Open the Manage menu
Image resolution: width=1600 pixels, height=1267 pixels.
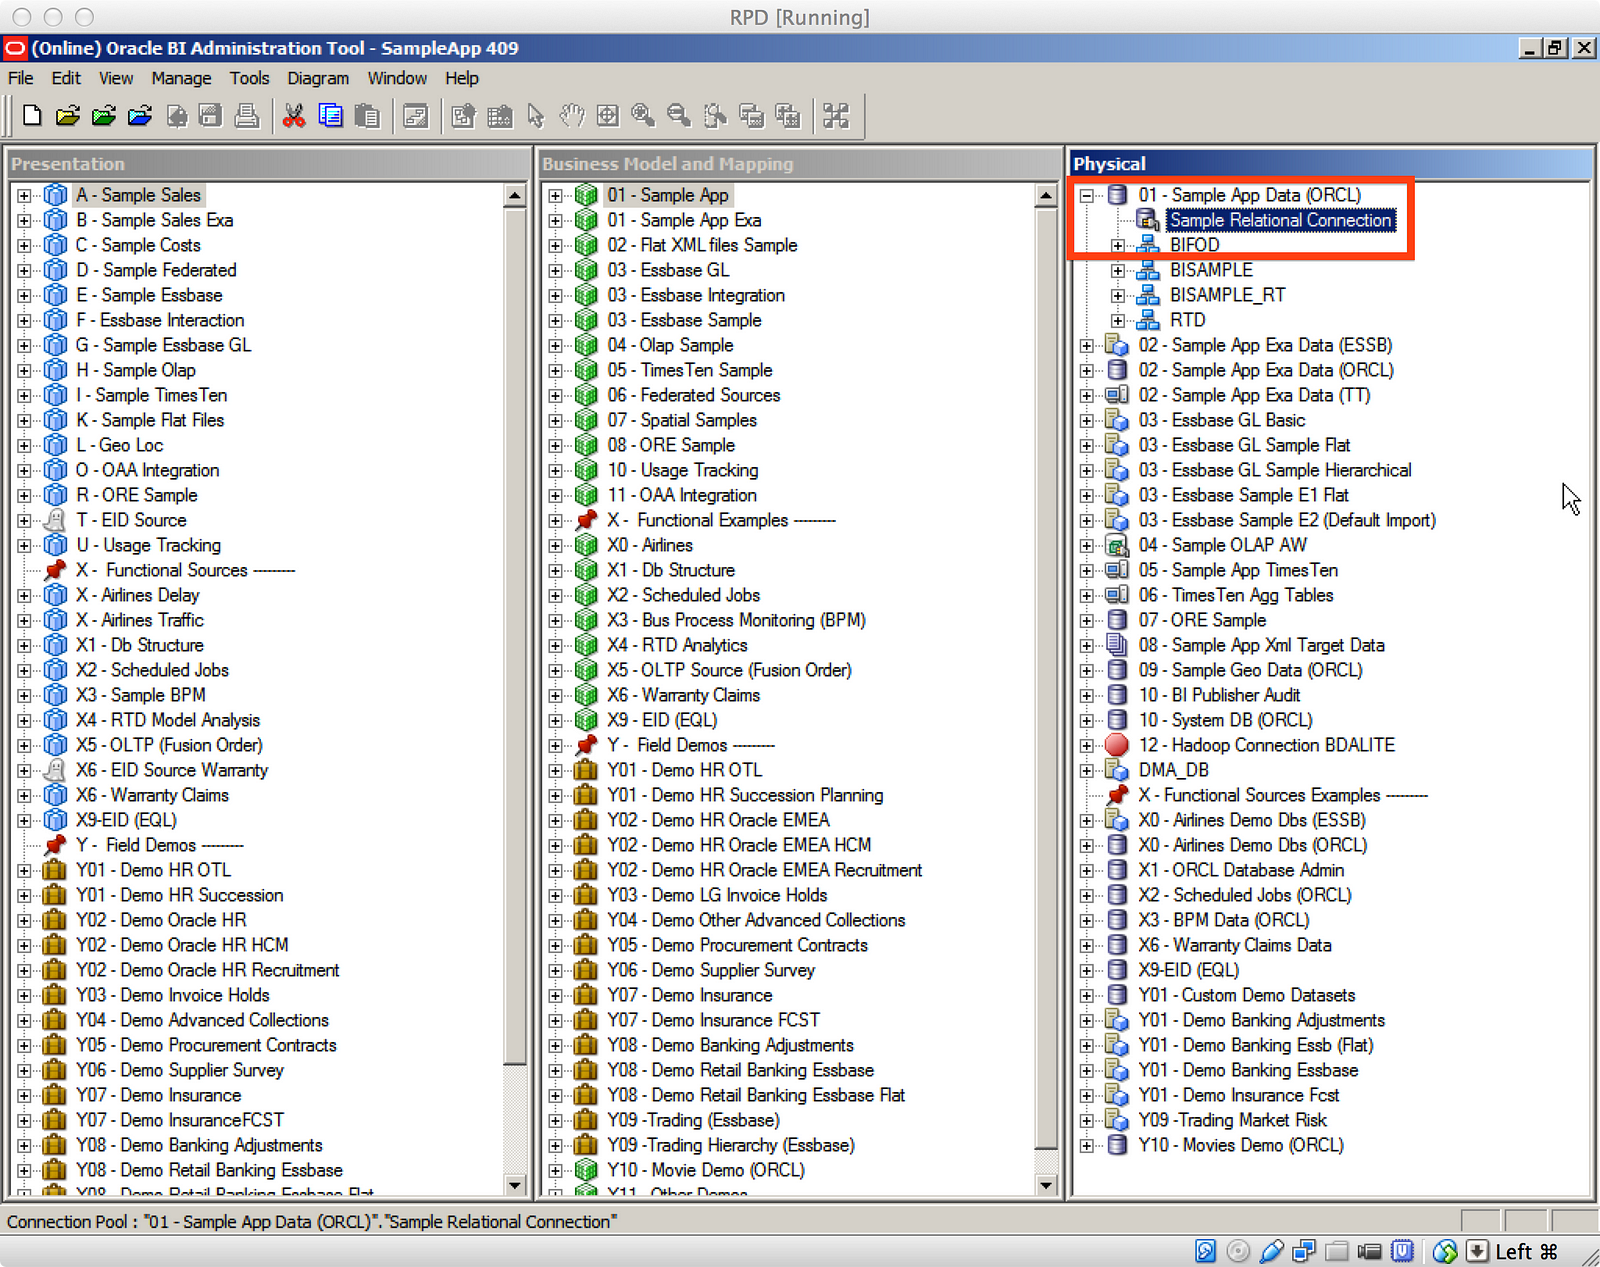point(181,78)
